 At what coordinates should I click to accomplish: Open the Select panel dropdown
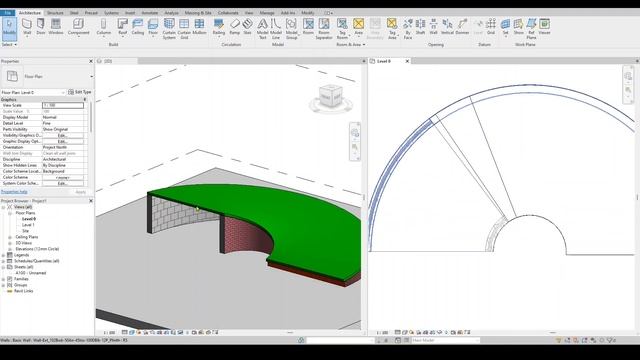tap(9, 44)
